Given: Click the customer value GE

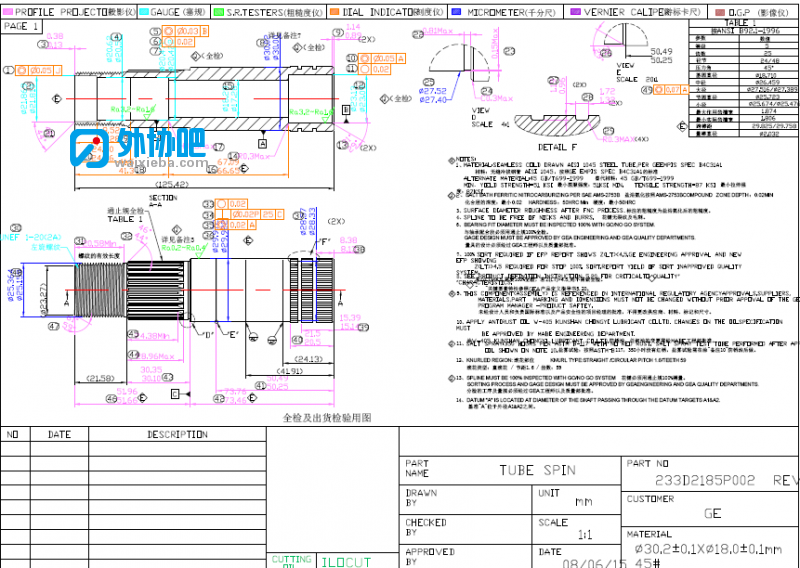Looking at the screenshot, I should [712, 513].
